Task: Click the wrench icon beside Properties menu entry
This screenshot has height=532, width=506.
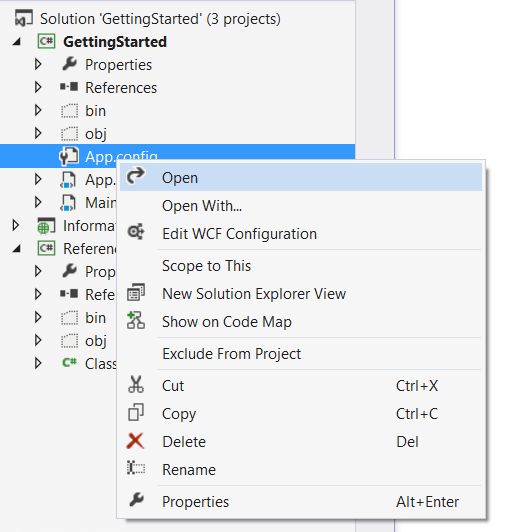Action: (x=136, y=500)
